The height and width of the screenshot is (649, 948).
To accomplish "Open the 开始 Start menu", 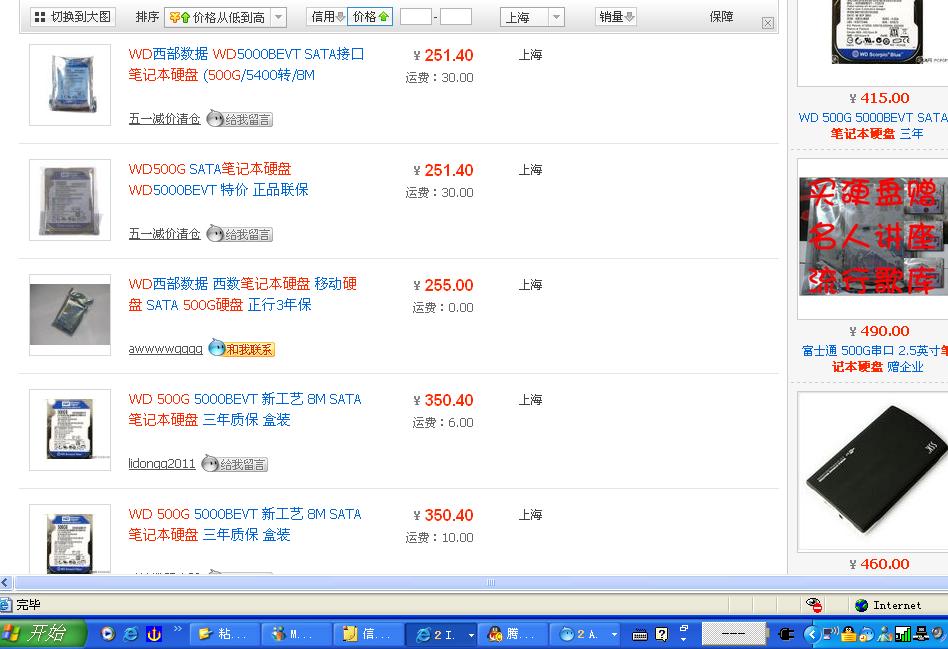I will coord(42,633).
